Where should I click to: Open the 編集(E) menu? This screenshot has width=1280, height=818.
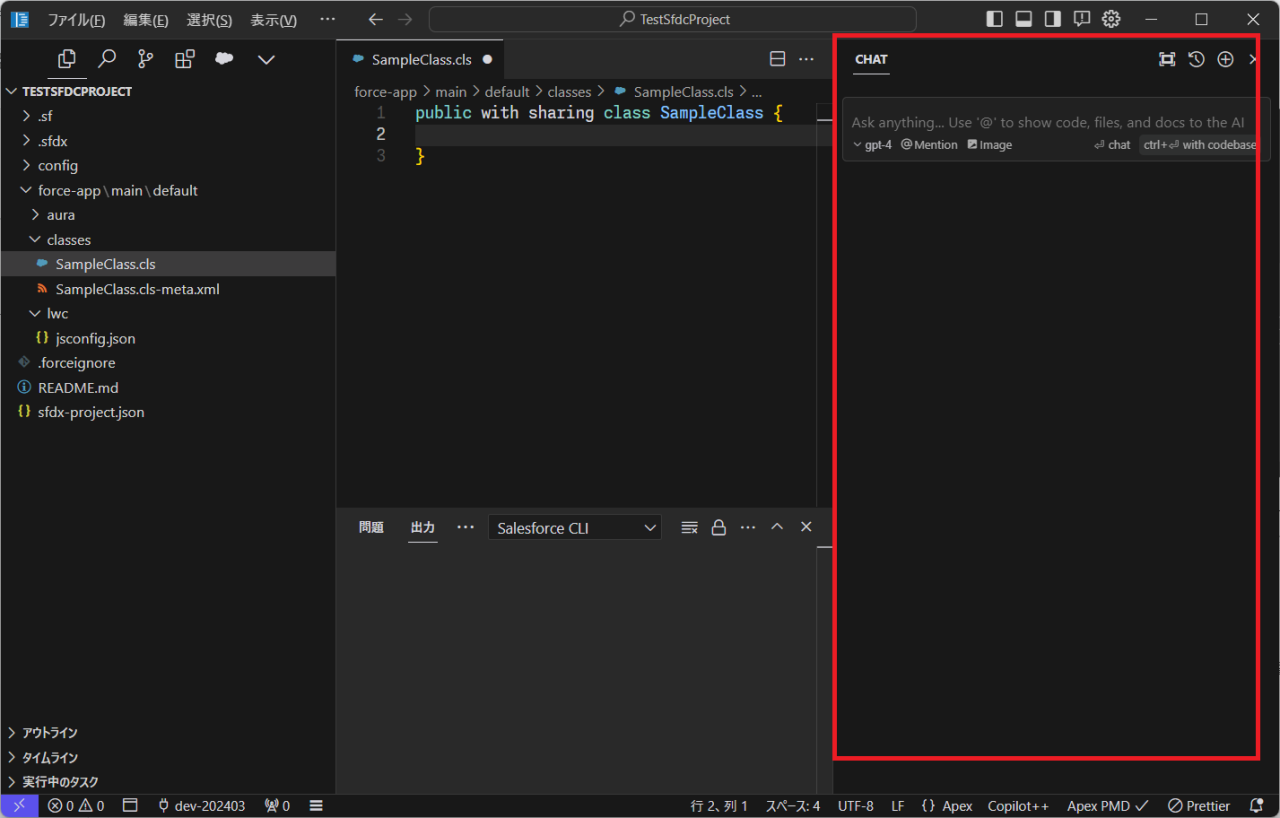pyautogui.click(x=146, y=20)
